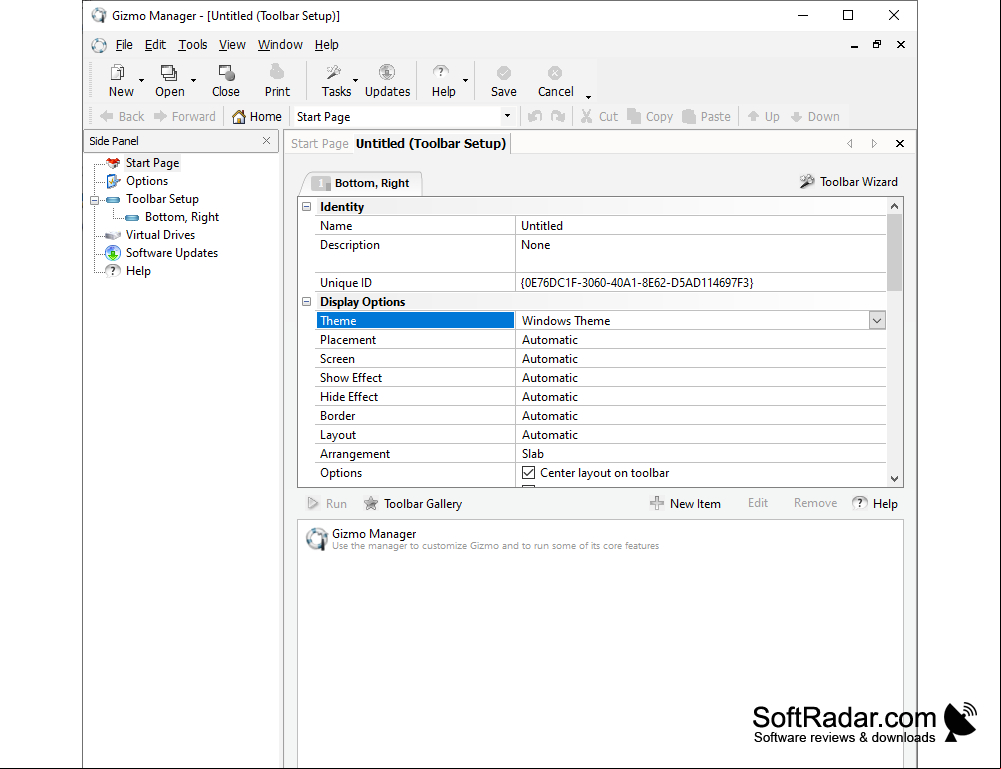This screenshot has width=1001, height=769.
Task: Click the Run play icon
Action: (x=313, y=503)
